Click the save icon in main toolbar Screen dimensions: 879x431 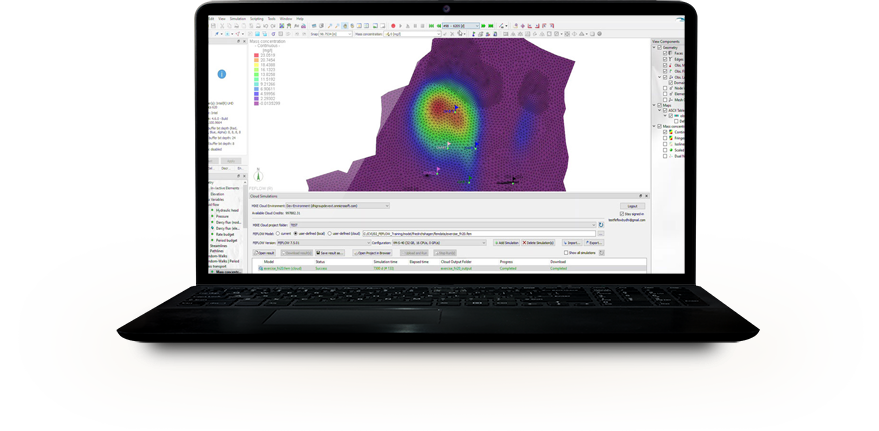coord(214,26)
